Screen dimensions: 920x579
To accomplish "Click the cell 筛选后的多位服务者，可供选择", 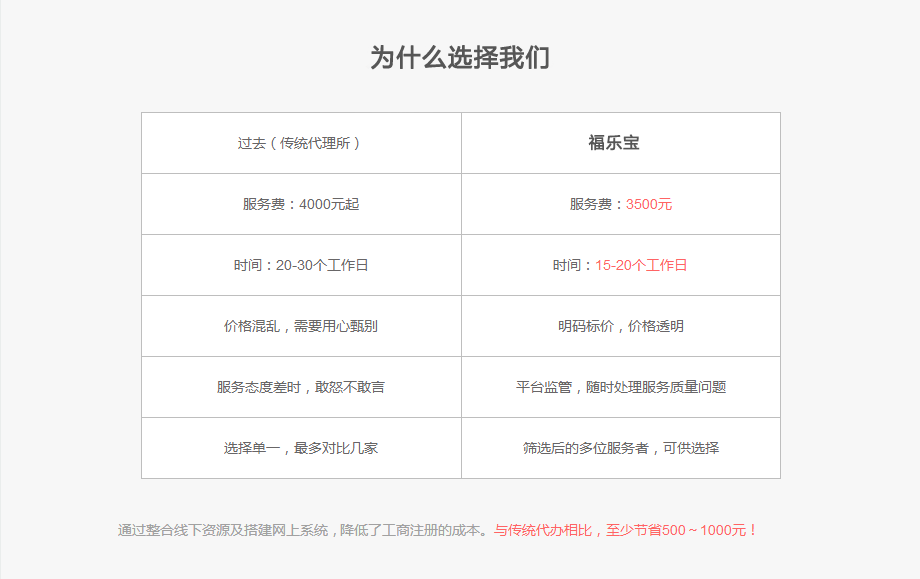I will 621,448.
